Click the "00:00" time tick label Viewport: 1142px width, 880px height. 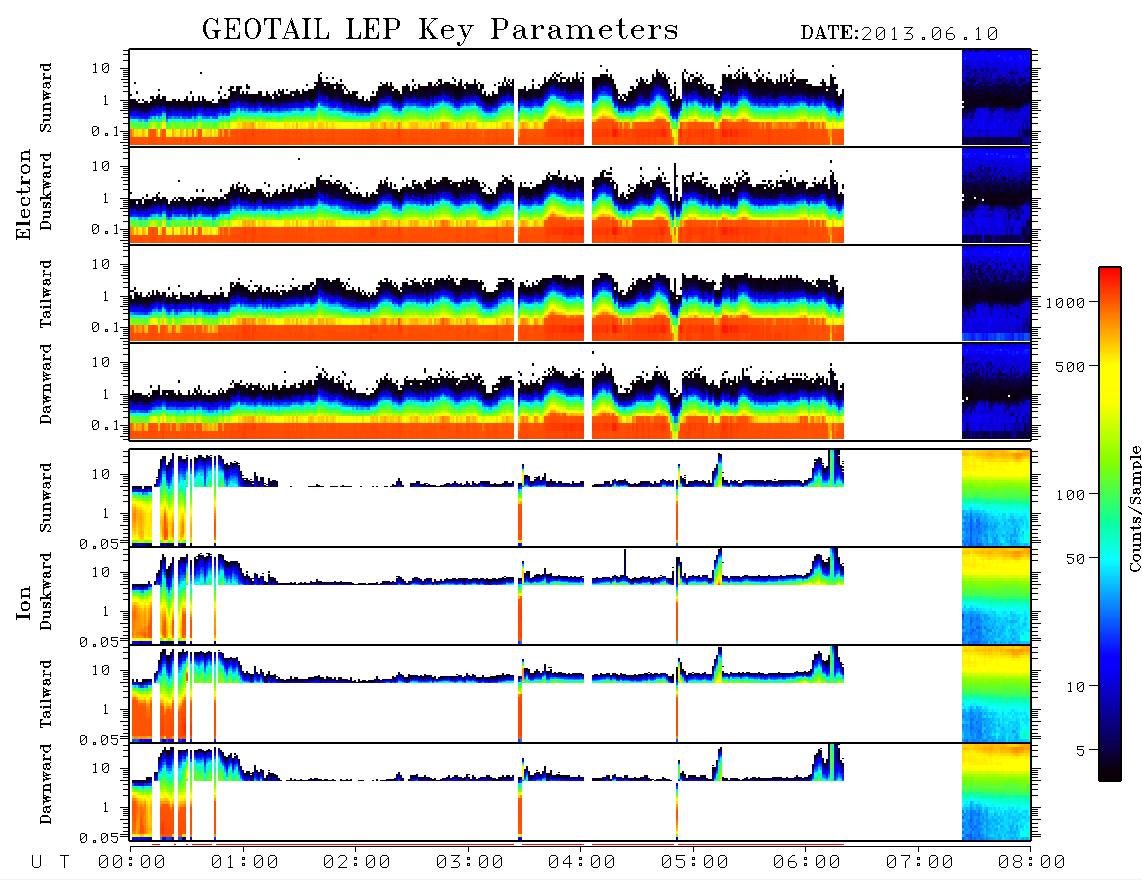[x=132, y=863]
